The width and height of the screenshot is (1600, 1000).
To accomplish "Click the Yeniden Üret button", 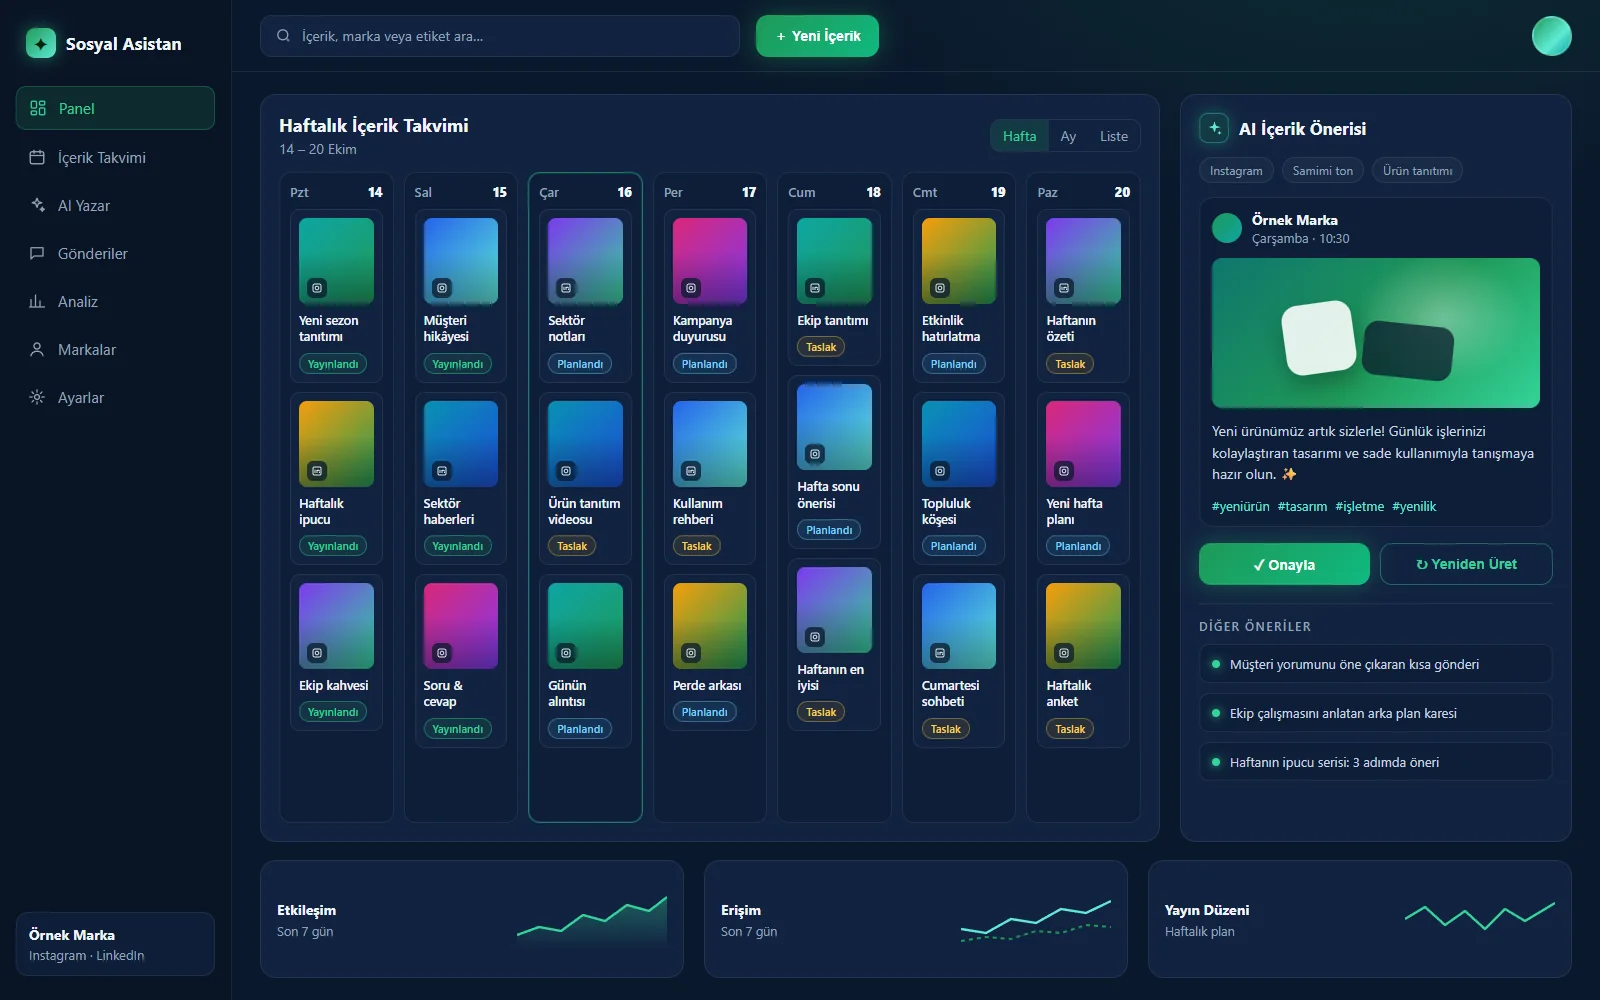I will [x=1466, y=564].
